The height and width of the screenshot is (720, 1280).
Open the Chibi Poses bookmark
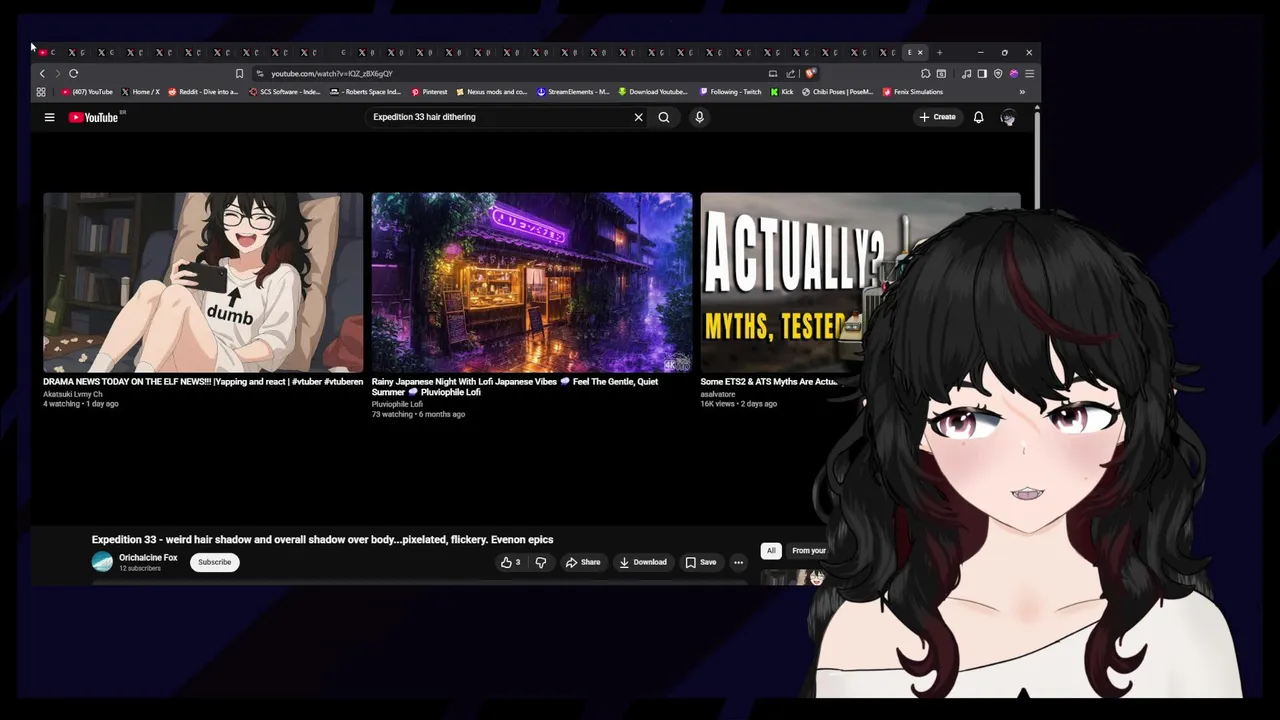point(837,92)
